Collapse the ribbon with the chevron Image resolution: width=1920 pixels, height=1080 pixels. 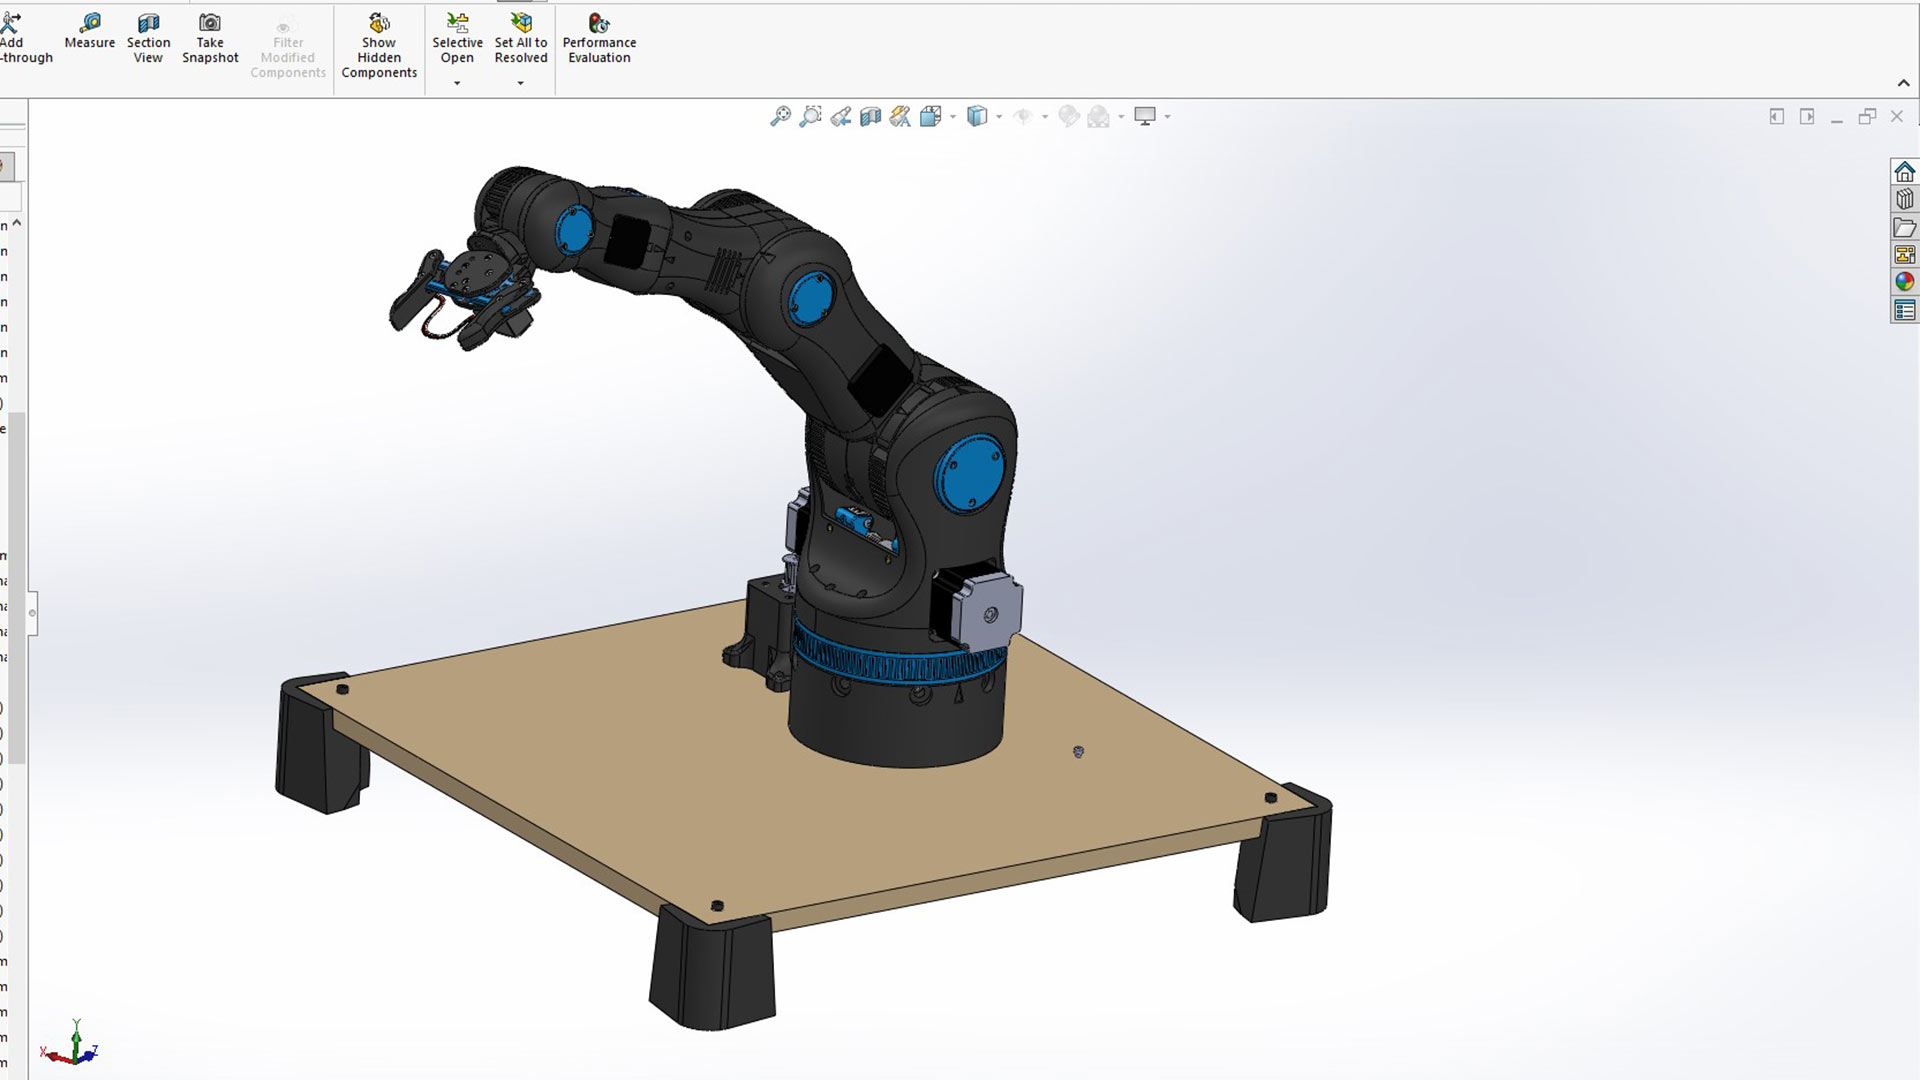(1903, 83)
